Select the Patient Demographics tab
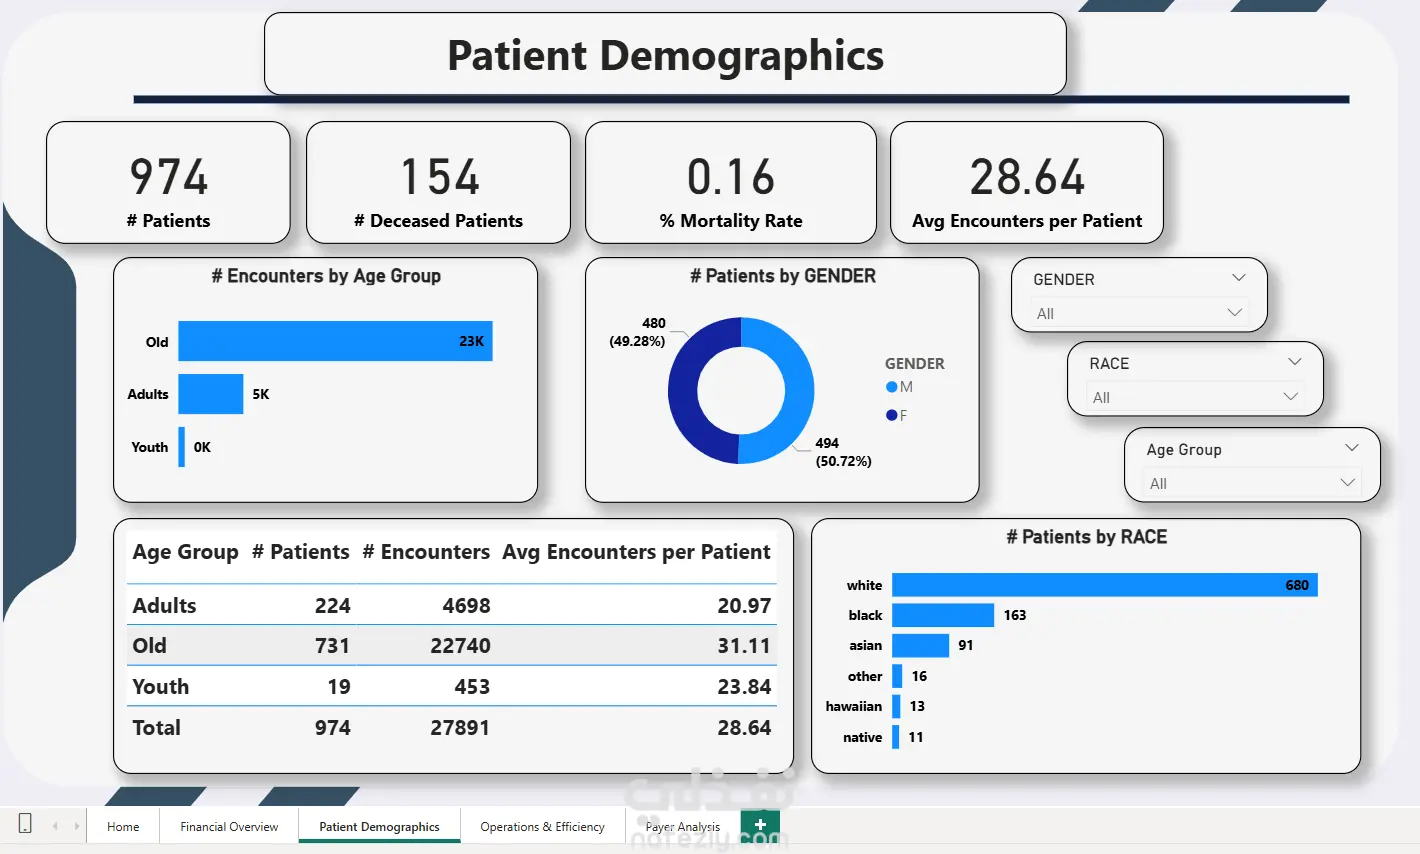 click(x=379, y=827)
